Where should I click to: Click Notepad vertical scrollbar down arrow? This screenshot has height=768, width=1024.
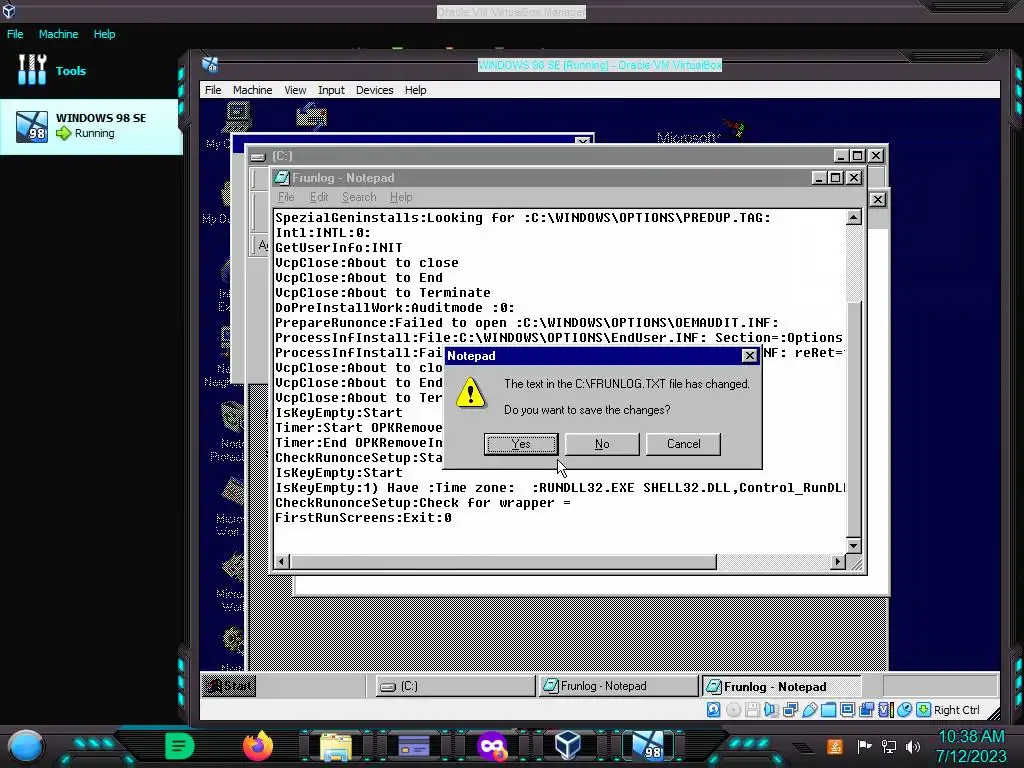click(x=854, y=545)
